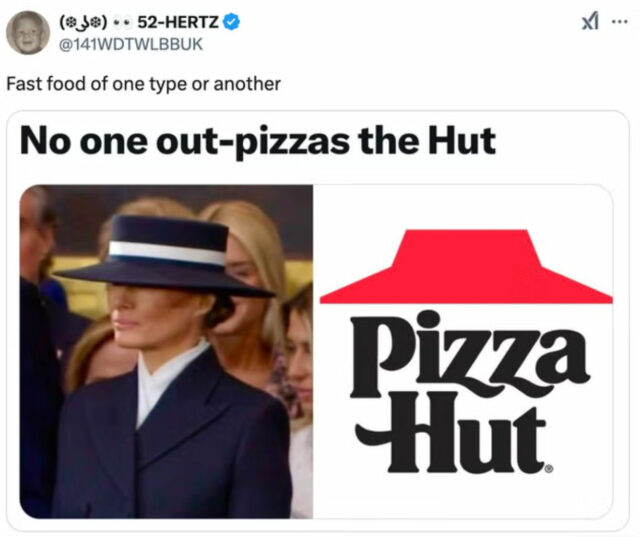640x537 pixels.
Task: Click the registered trademark symbol on the logo
Action: (549, 469)
